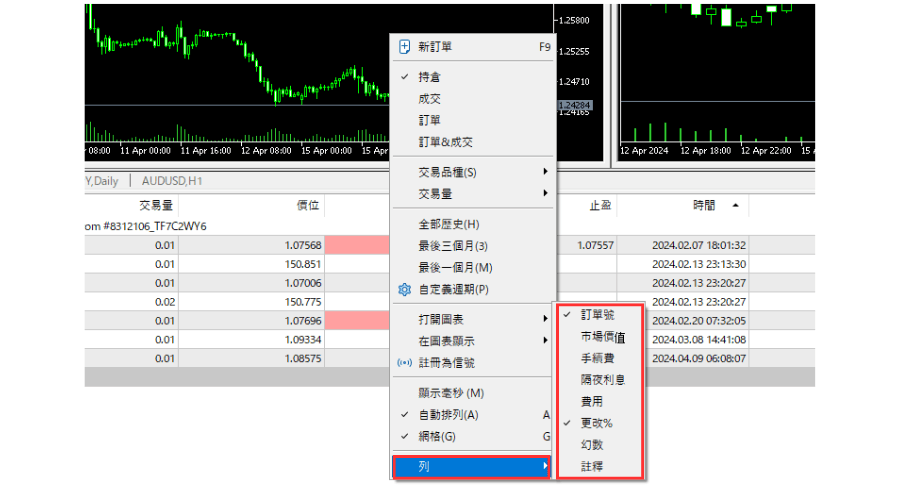The width and height of the screenshot is (900, 500).
Task: Enable the 隔夜利息 swap column
Action: pyautogui.click(x=602, y=380)
